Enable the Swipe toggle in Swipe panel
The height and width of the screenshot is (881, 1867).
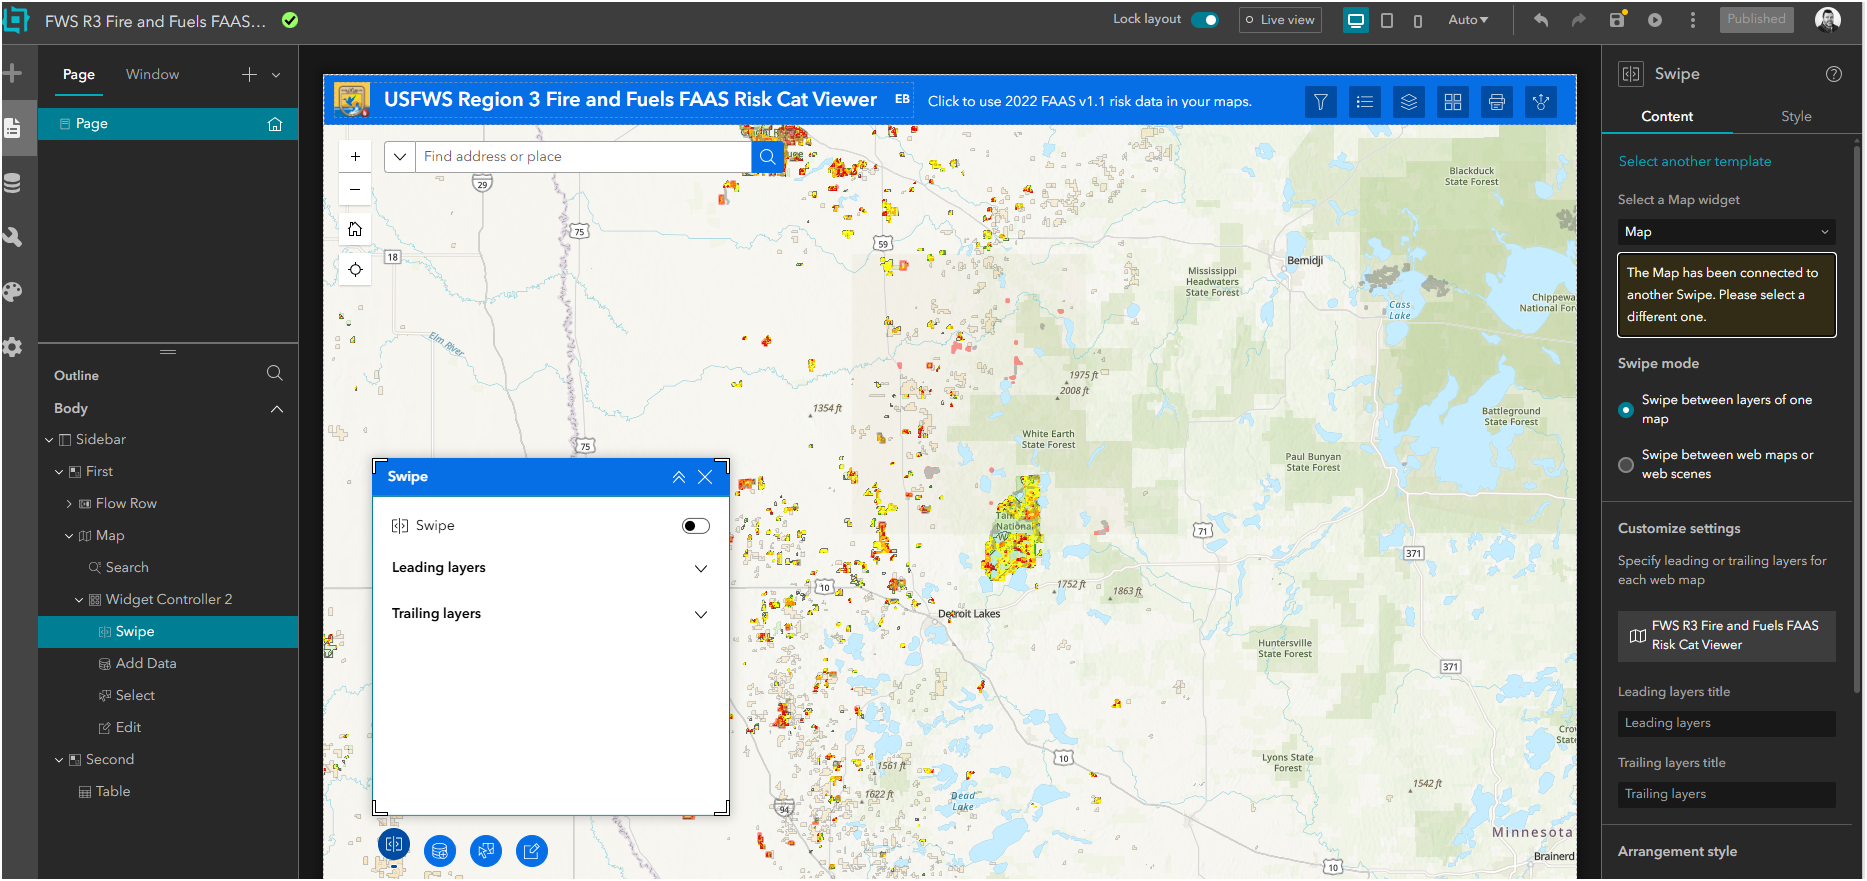pyautogui.click(x=696, y=526)
